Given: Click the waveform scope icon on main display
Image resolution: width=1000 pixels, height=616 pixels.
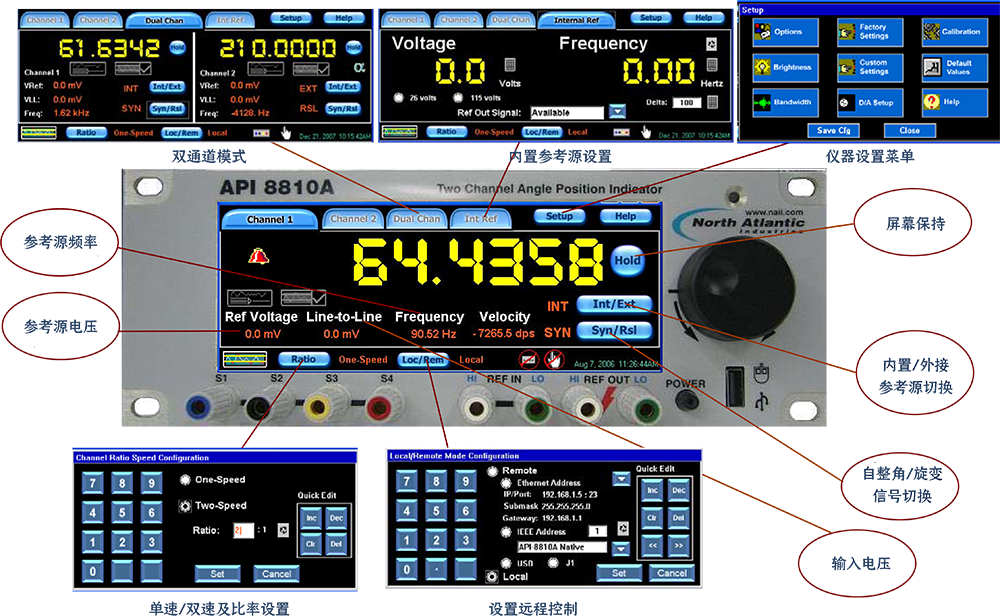Looking at the screenshot, I should pyautogui.click(x=244, y=360).
